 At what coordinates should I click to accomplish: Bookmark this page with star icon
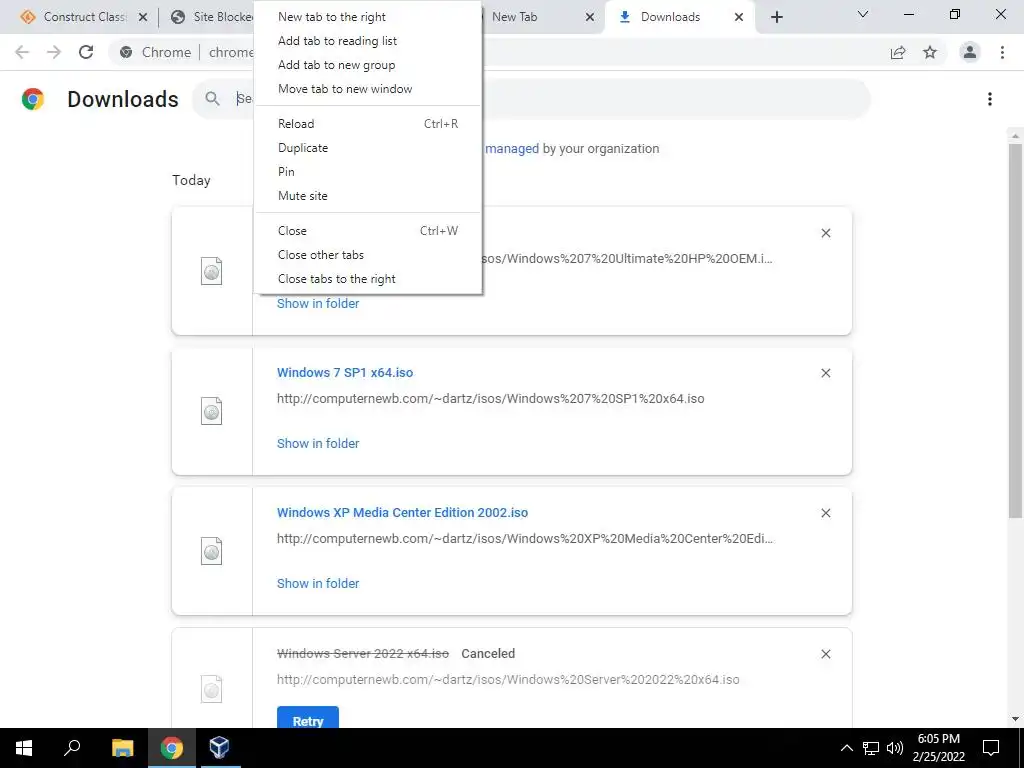pos(930,52)
